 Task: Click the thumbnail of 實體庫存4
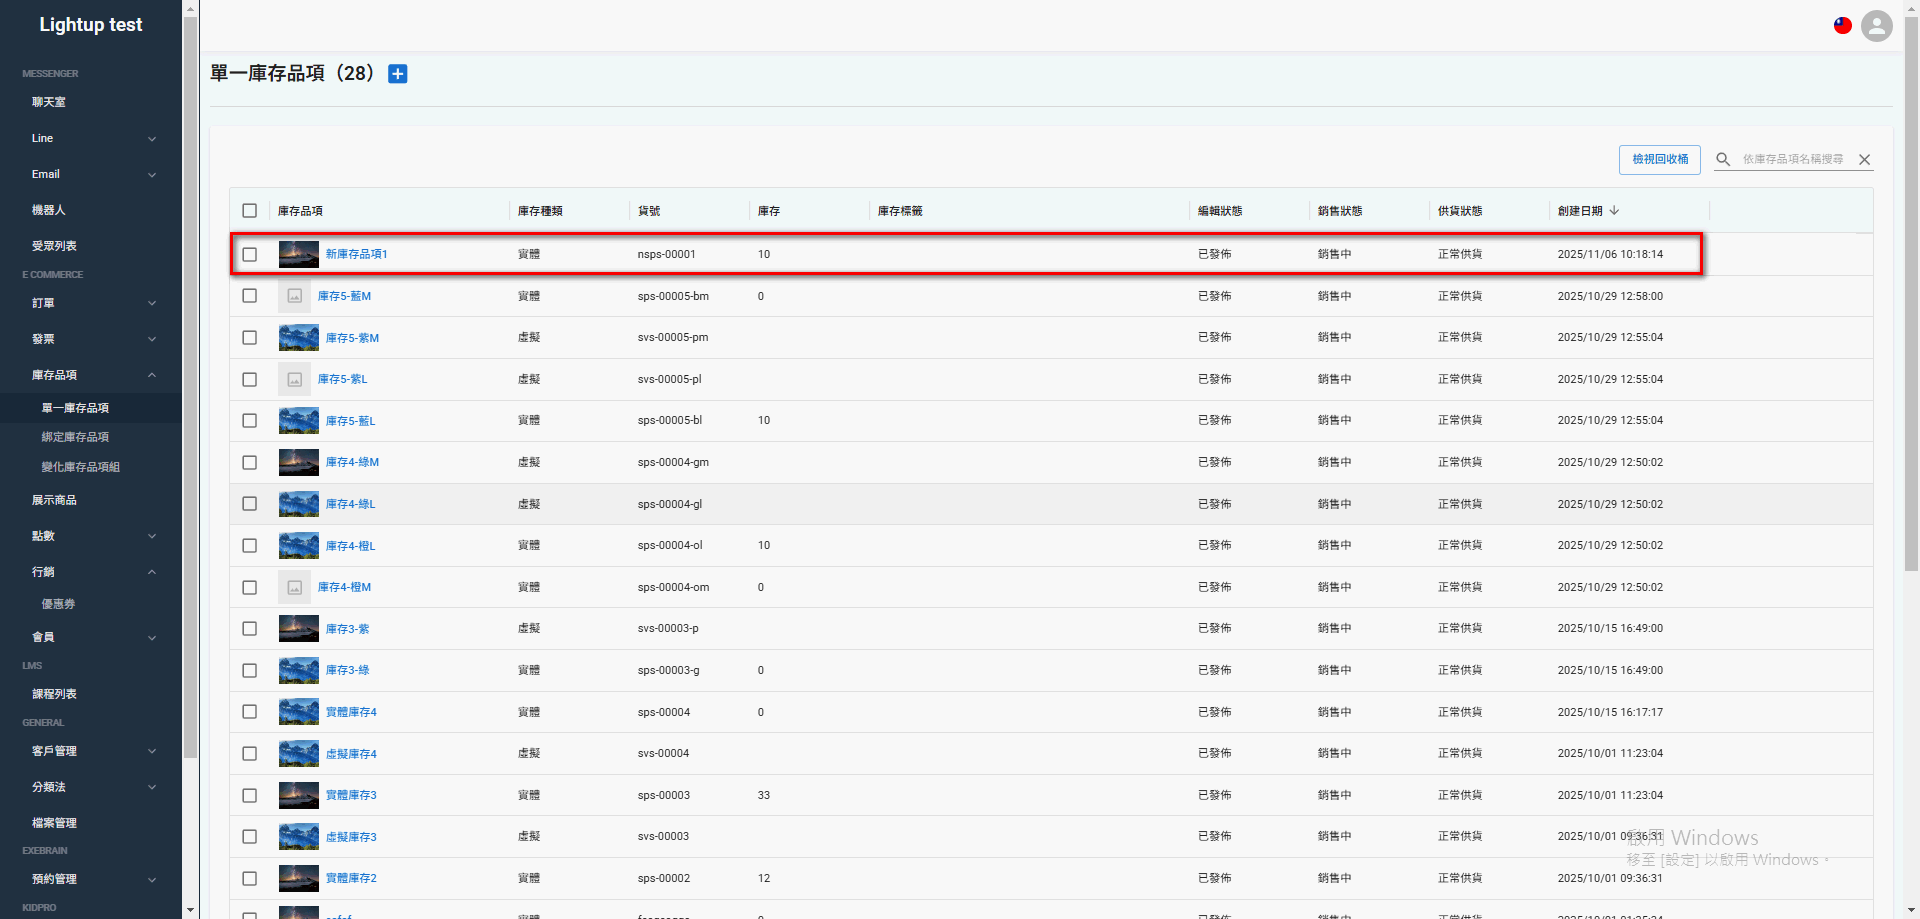point(299,712)
